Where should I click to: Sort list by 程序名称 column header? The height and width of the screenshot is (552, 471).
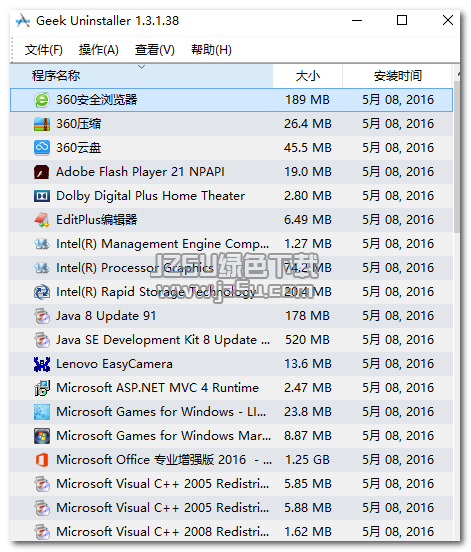coord(141,76)
